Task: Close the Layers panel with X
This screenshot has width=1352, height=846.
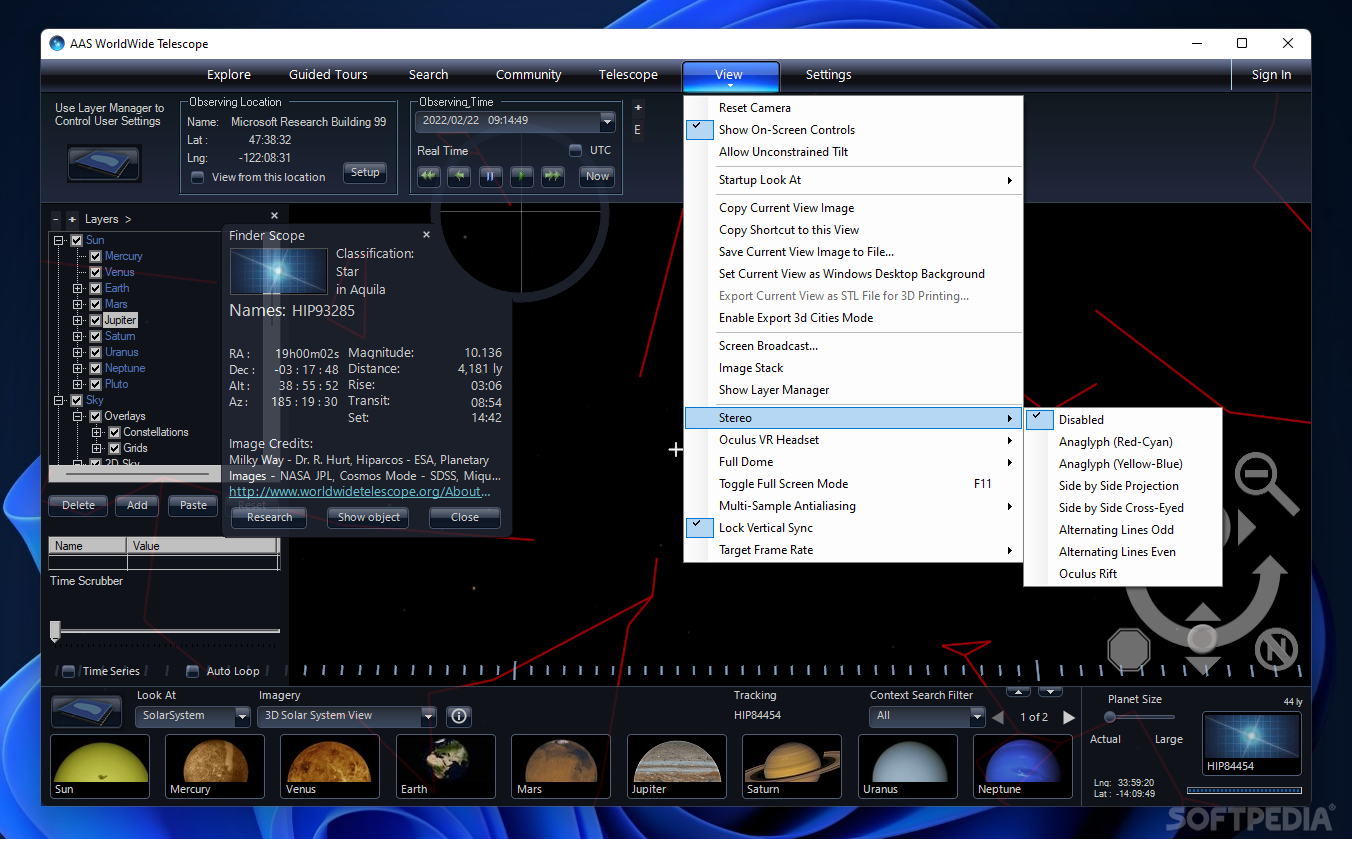Action: click(x=275, y=216)
